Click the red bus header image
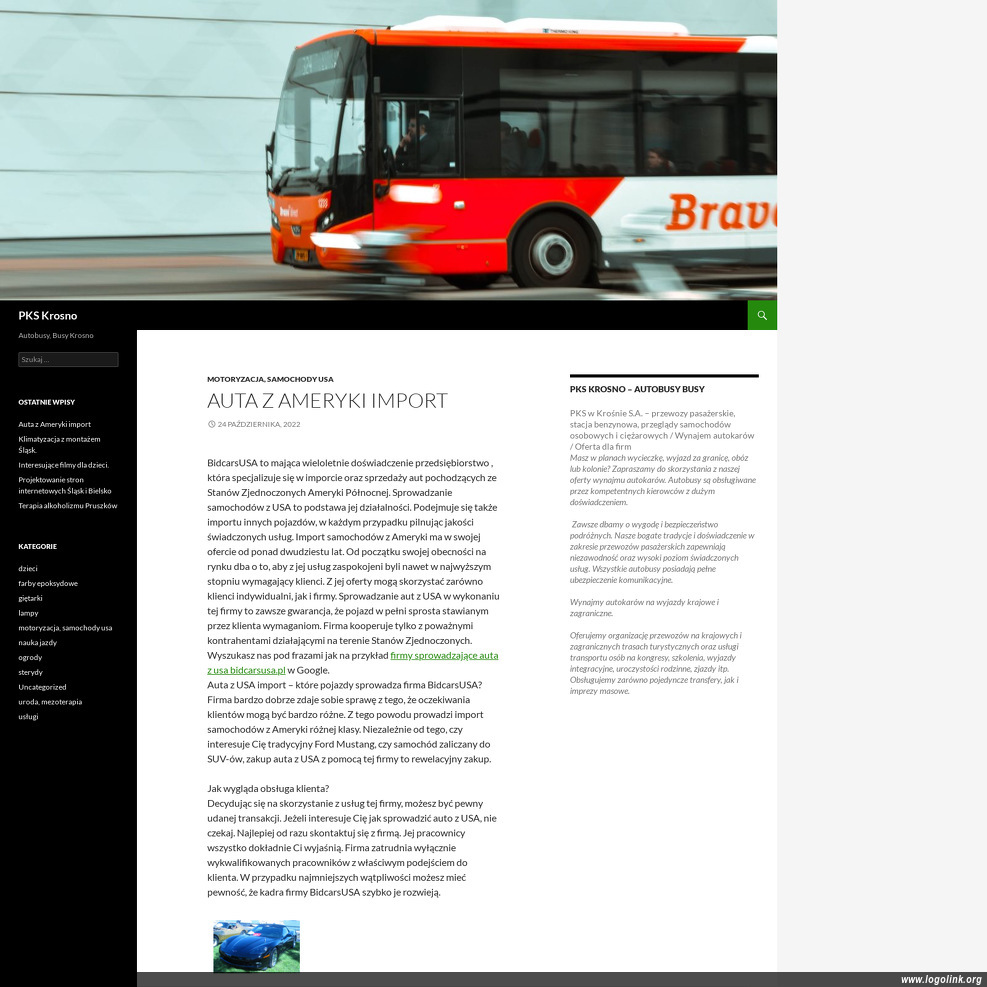Image resolution: width=987 pixels, height=987 pixels. click(x=388, y=150)
